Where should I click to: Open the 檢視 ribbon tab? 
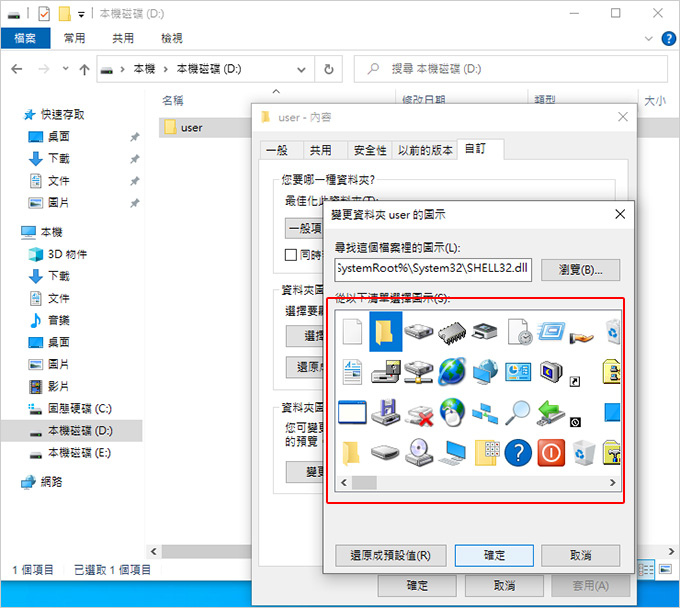click(172, 38)
